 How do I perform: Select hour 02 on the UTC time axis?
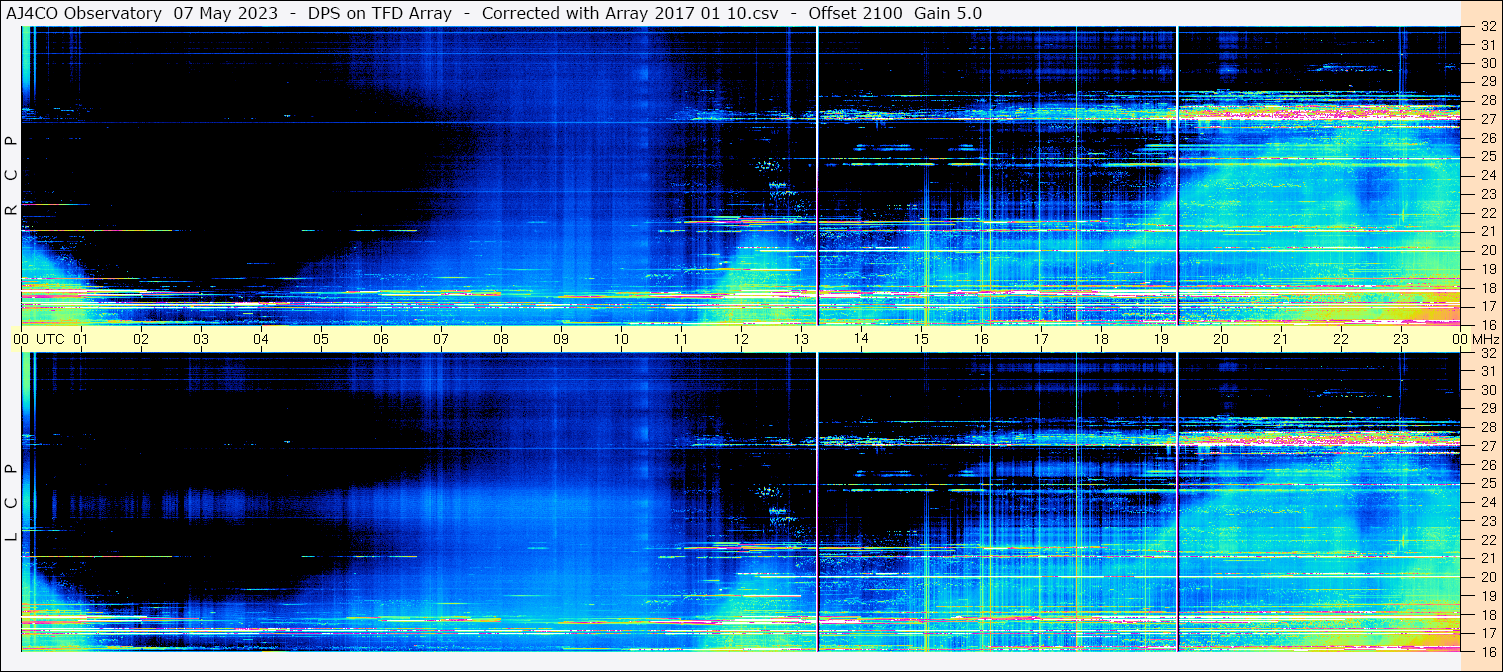pyautogui.click(x=141, y=339)
